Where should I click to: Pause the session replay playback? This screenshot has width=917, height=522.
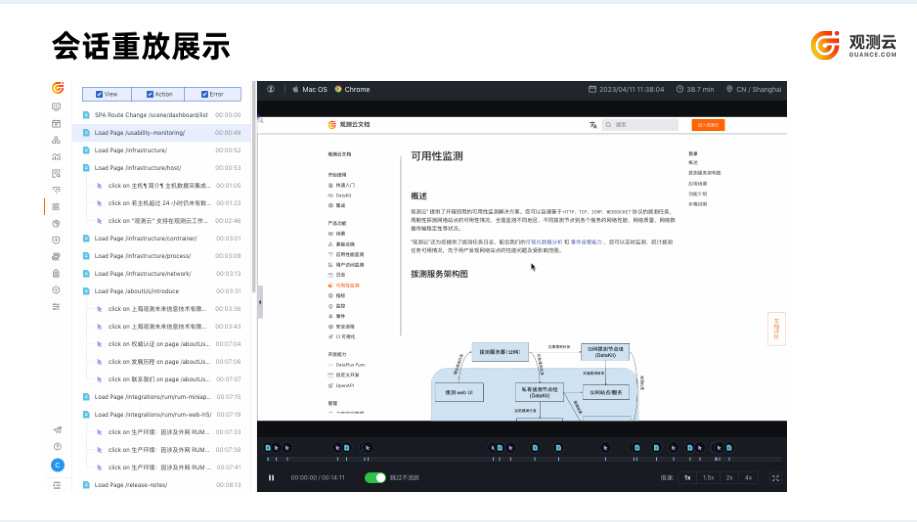[x=271, y=478]
